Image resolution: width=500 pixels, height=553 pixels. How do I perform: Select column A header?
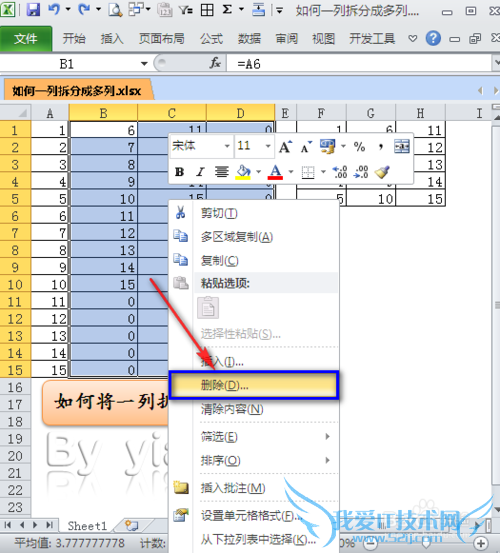coord(50,113)
